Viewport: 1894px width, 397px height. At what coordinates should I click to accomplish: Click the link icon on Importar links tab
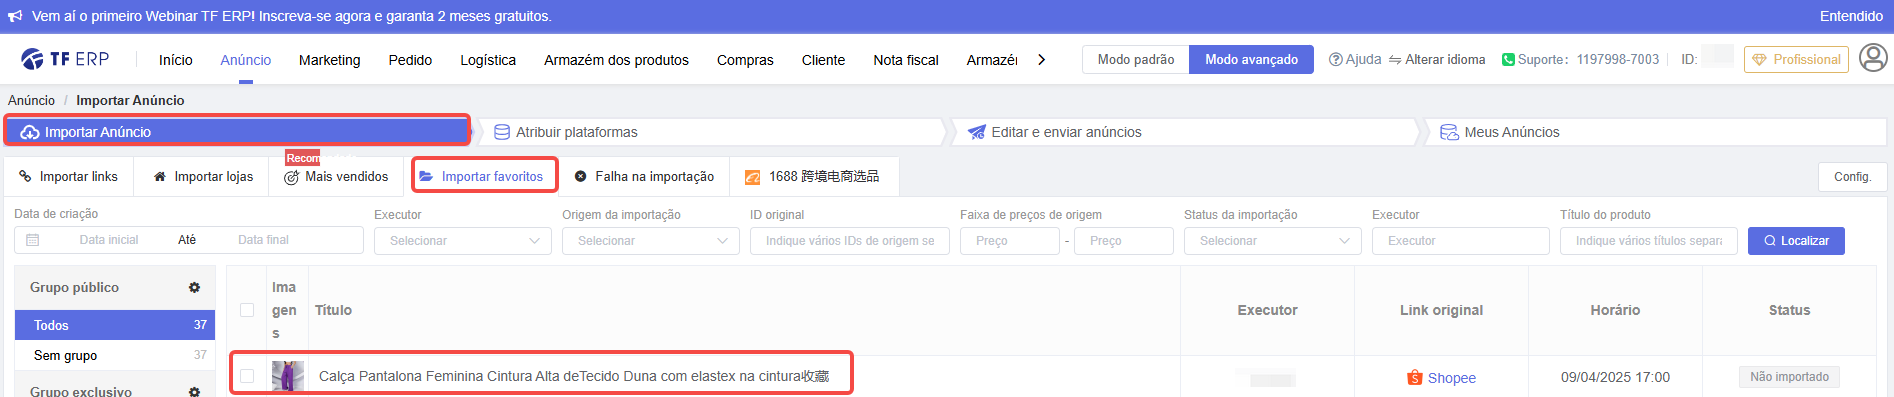click(25, 177)
